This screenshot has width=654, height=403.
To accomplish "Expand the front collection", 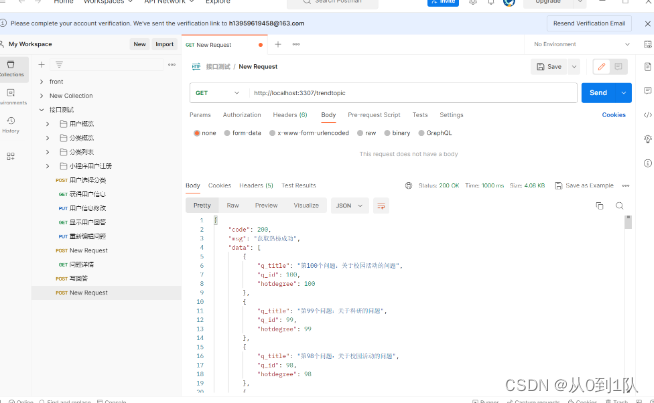I will [42, 82].
